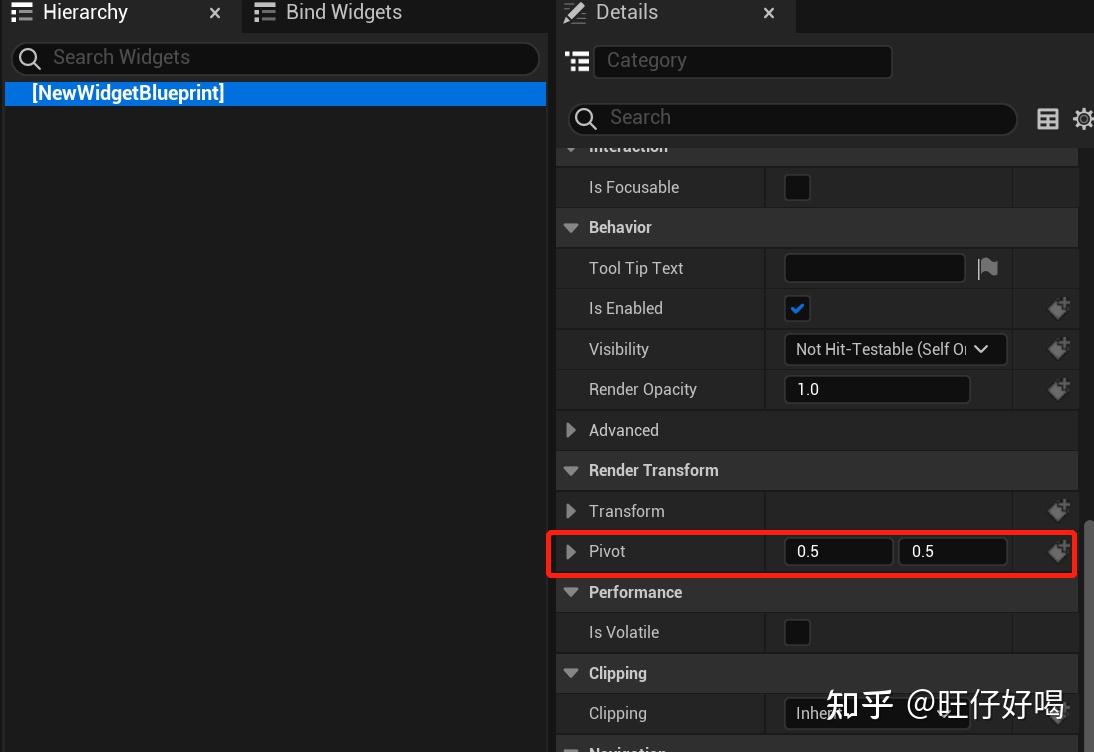Screen dimensions: 1094x752
Task: Click the category filter icon beside Category field
Action: coord(578,61)
